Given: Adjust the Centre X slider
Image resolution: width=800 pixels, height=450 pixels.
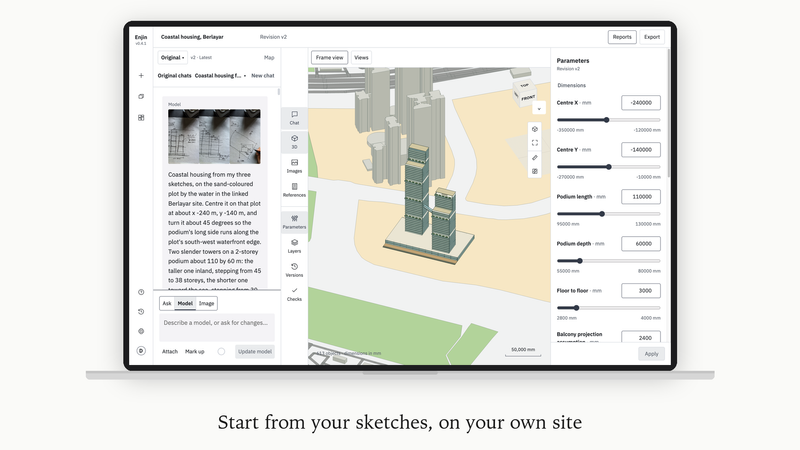Looking at the screenshot, I should [609, 120].
